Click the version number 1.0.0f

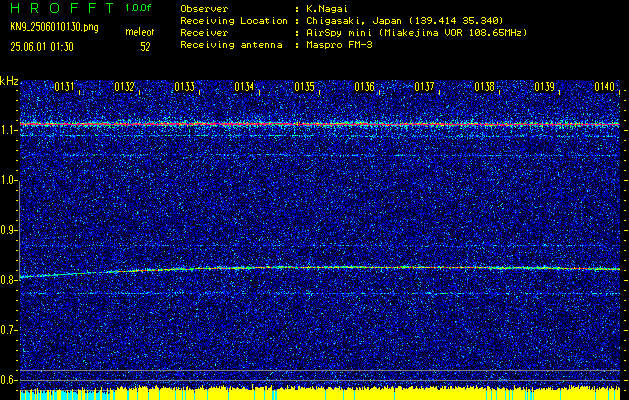[138, 8]
